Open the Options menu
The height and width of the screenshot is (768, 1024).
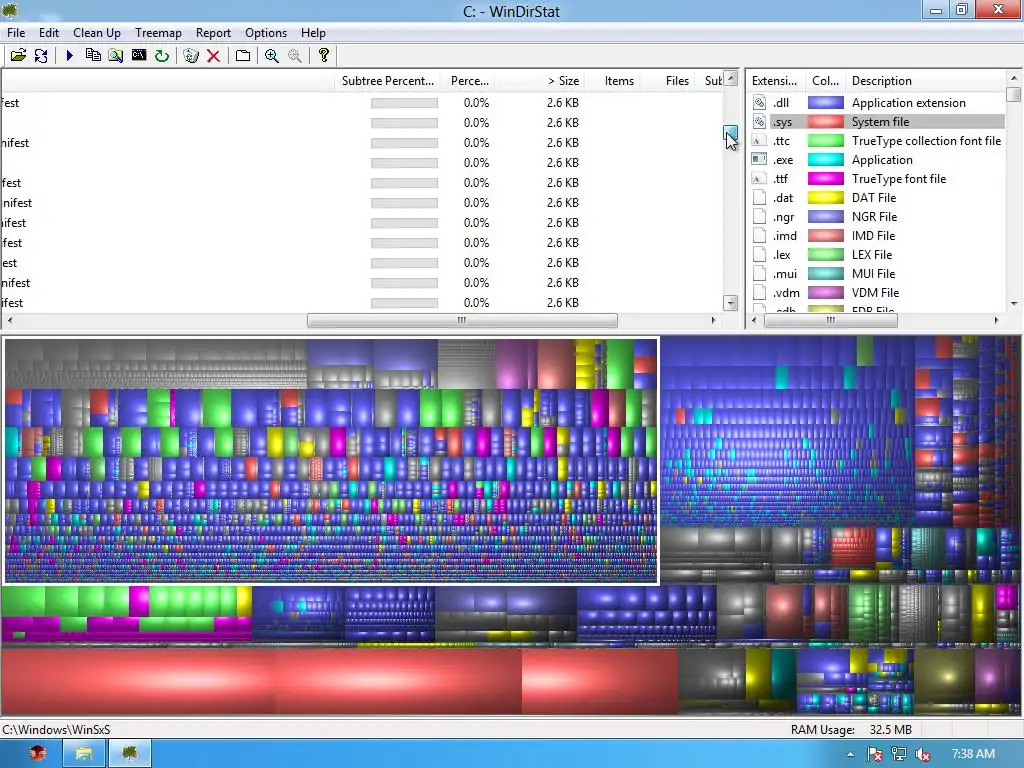coord(266,33)
